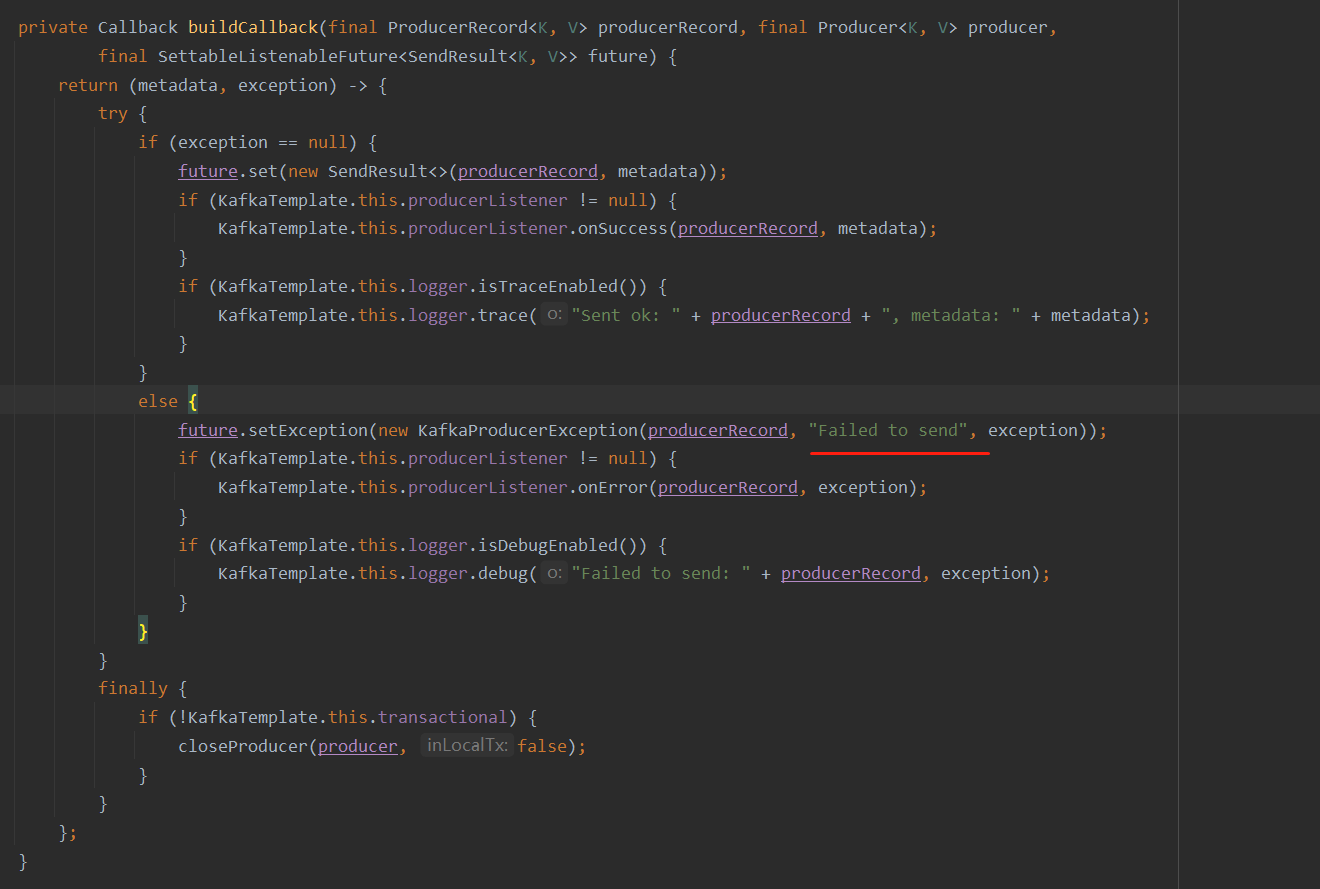Click the false literal in closeProducer

[x=542, y=746]
